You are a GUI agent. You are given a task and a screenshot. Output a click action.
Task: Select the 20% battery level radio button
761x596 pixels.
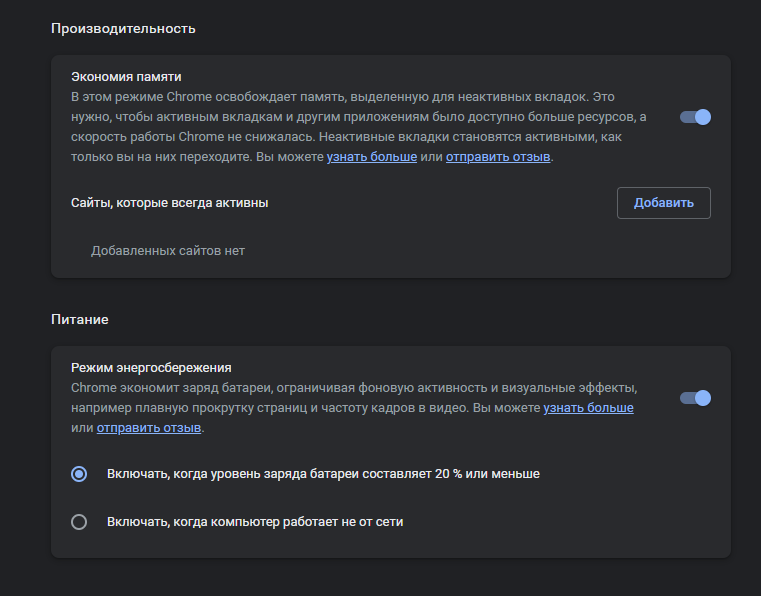[x=79, y=474]
